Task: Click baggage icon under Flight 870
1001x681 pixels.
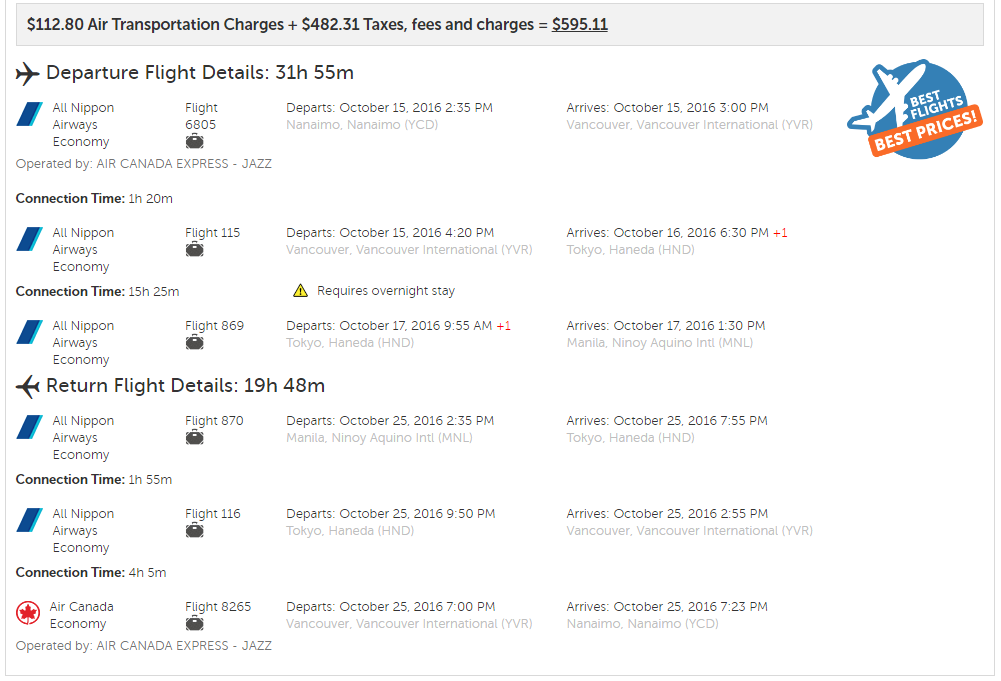Action: (x=195, y=438)
